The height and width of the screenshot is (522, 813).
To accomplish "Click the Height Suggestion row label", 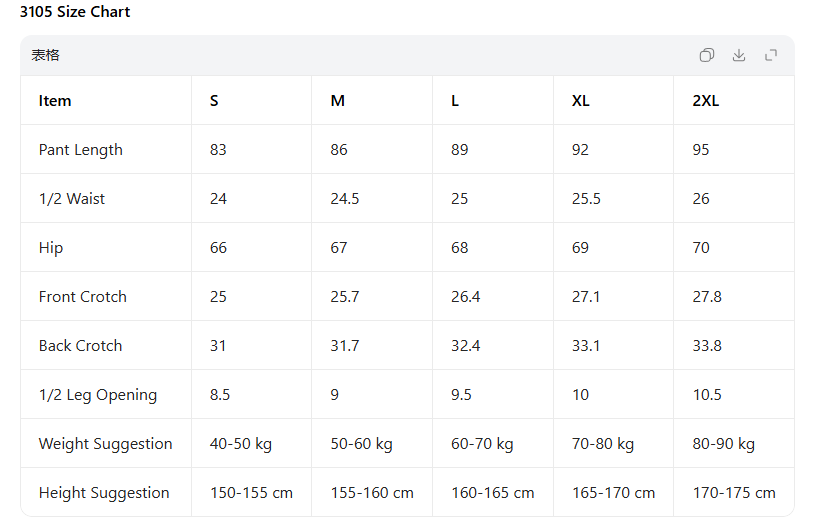I will (104, 493).
